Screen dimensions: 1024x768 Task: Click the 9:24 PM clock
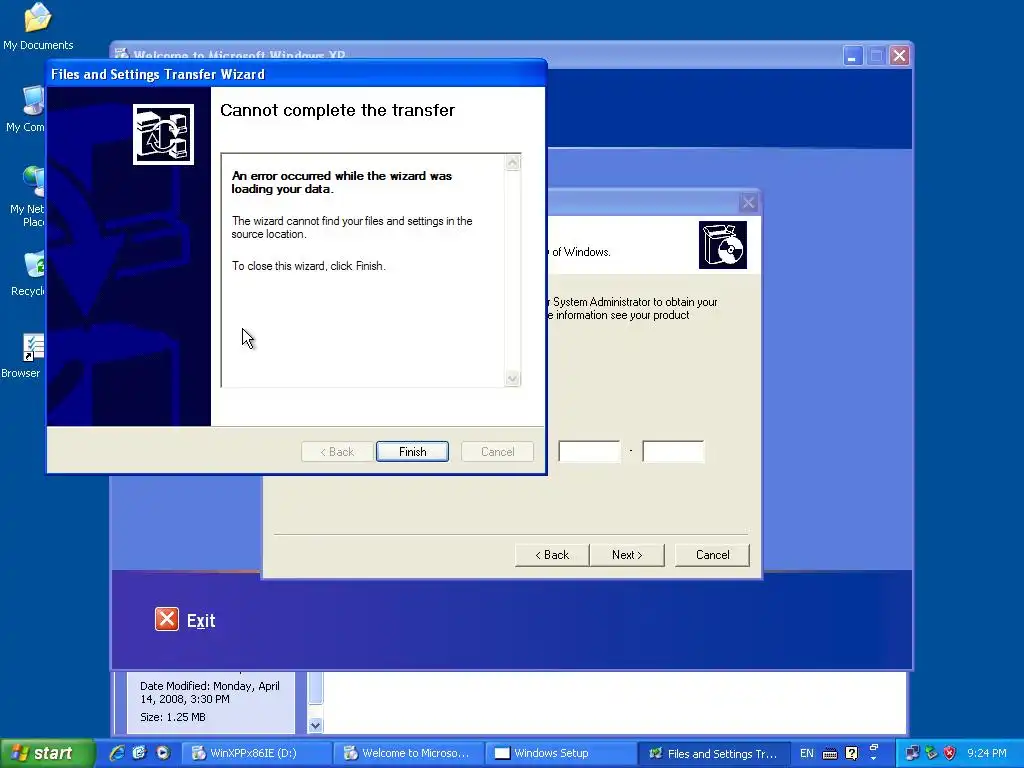pos(987,753)
